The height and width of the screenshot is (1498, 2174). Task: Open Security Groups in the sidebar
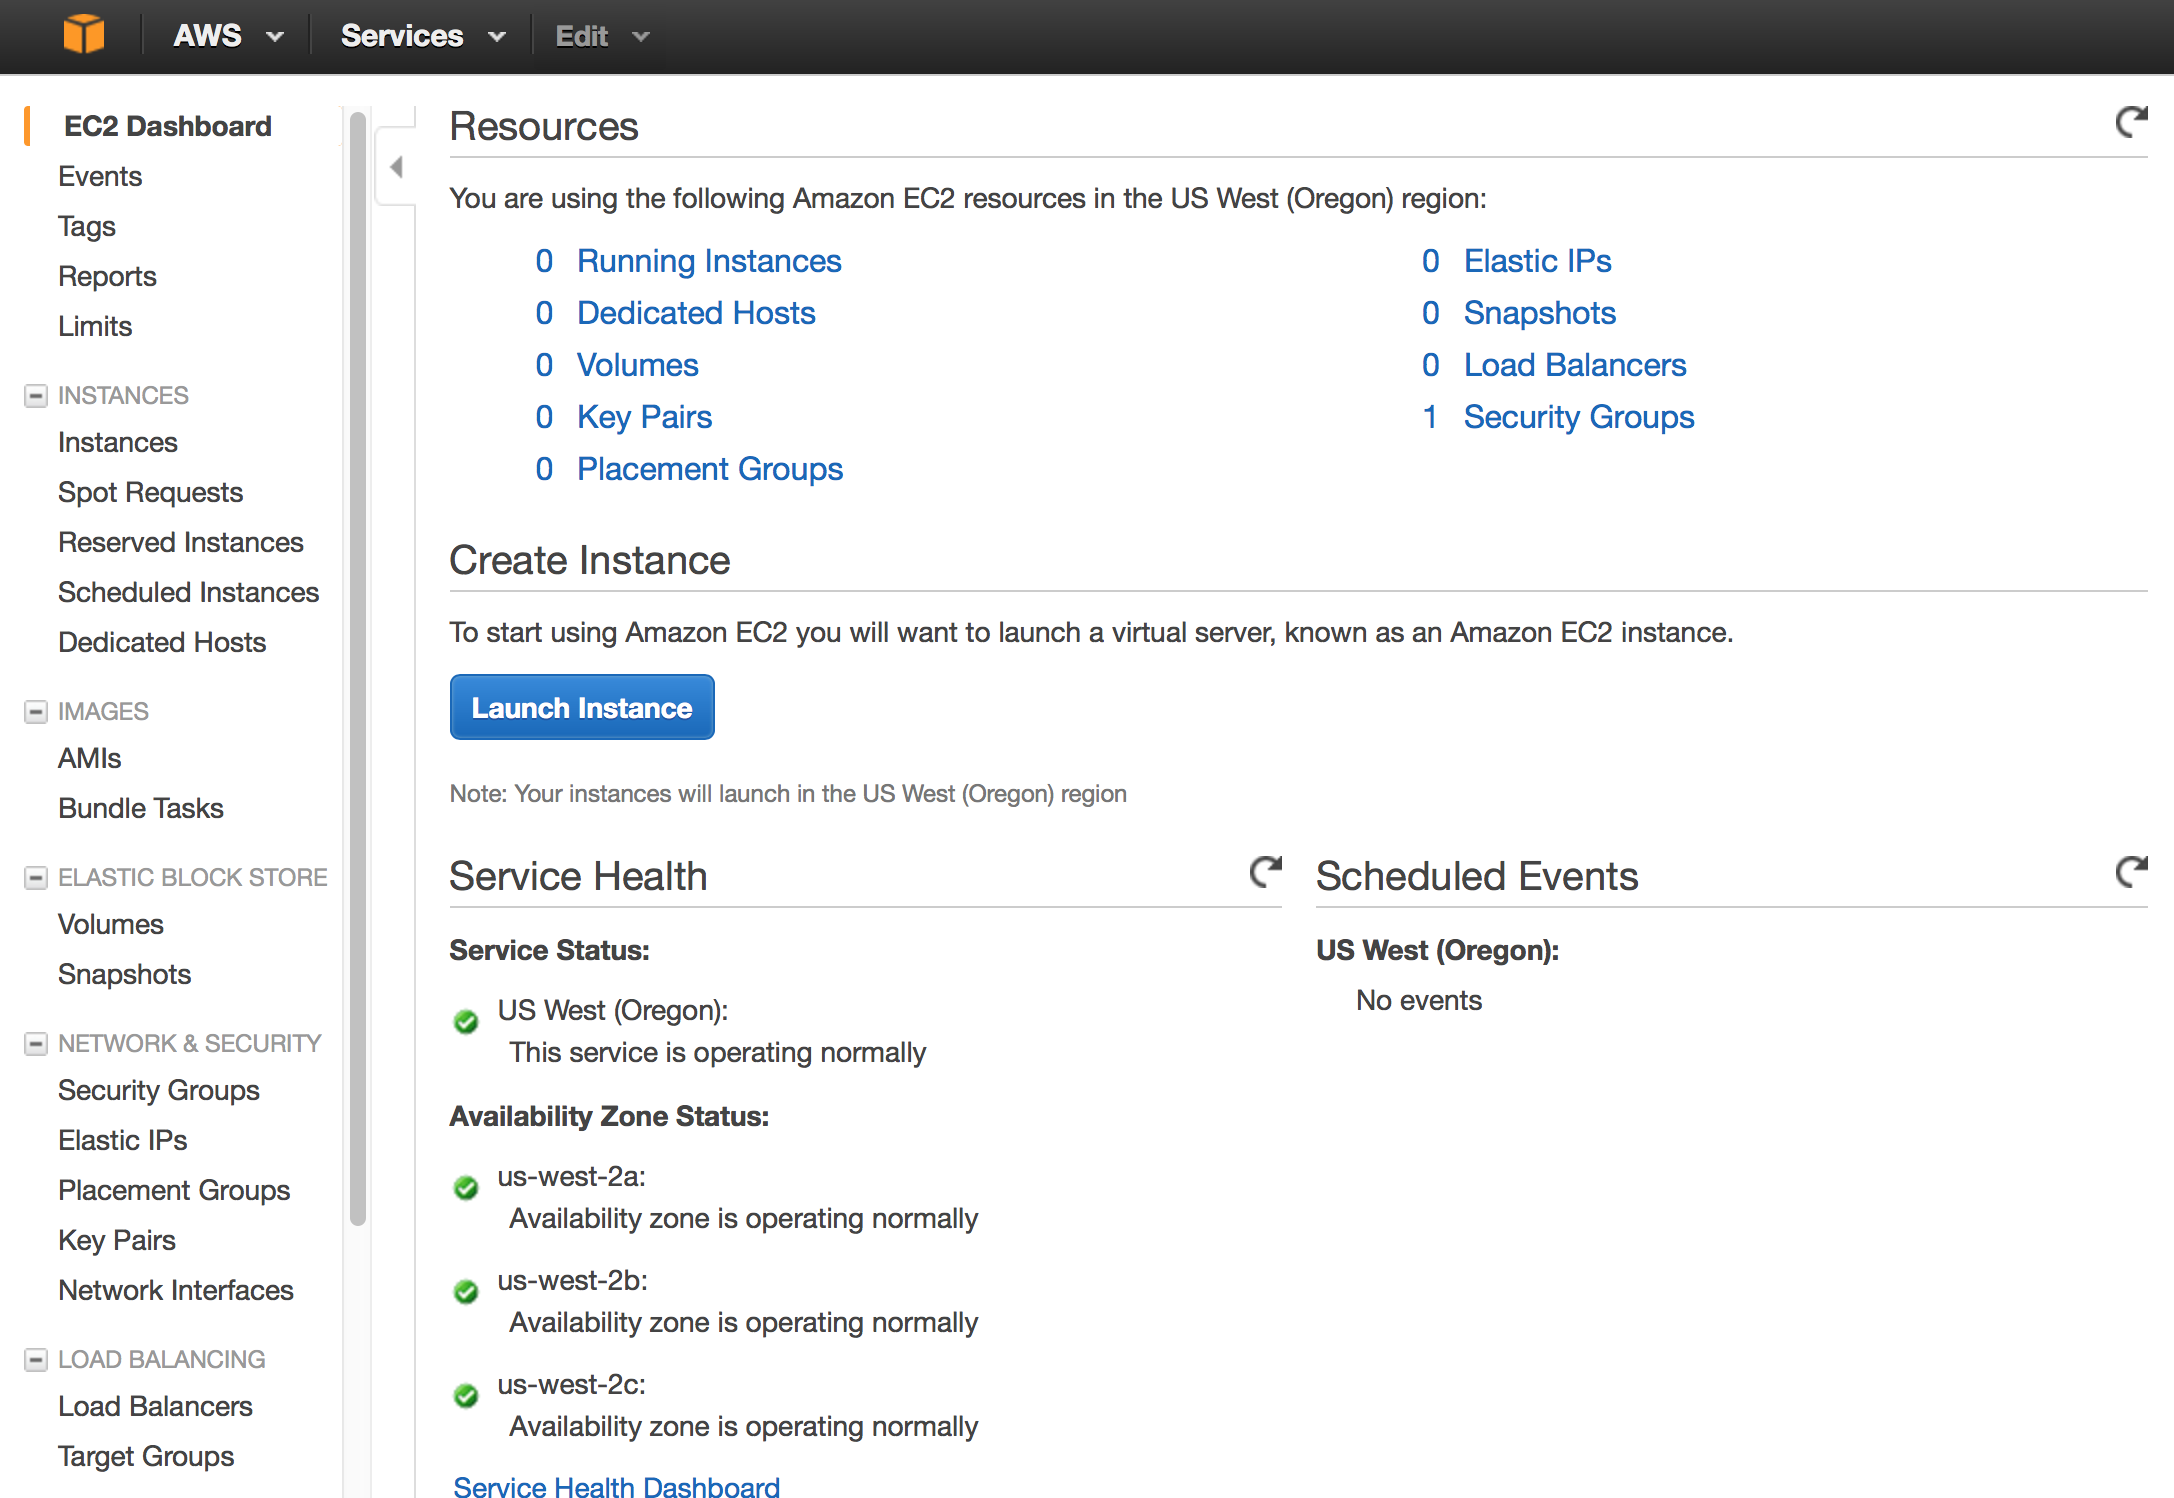tap(159, 1091)
